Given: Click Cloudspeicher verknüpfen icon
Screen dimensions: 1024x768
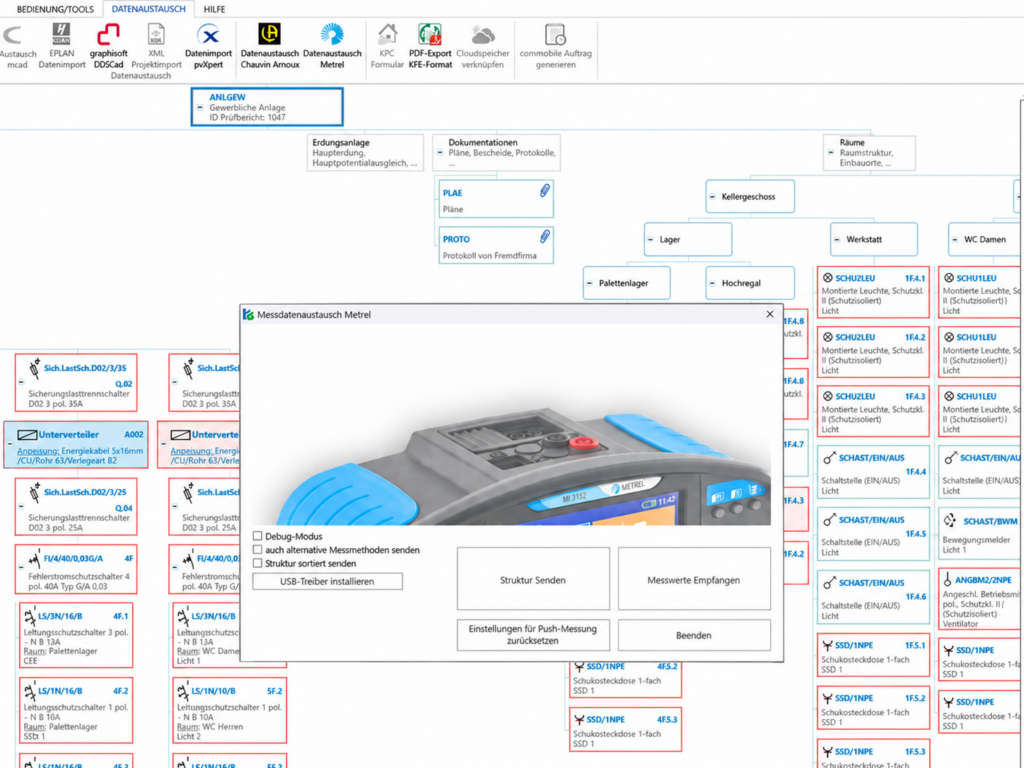Looking at the screenshot, I should [x=483, y=35].
